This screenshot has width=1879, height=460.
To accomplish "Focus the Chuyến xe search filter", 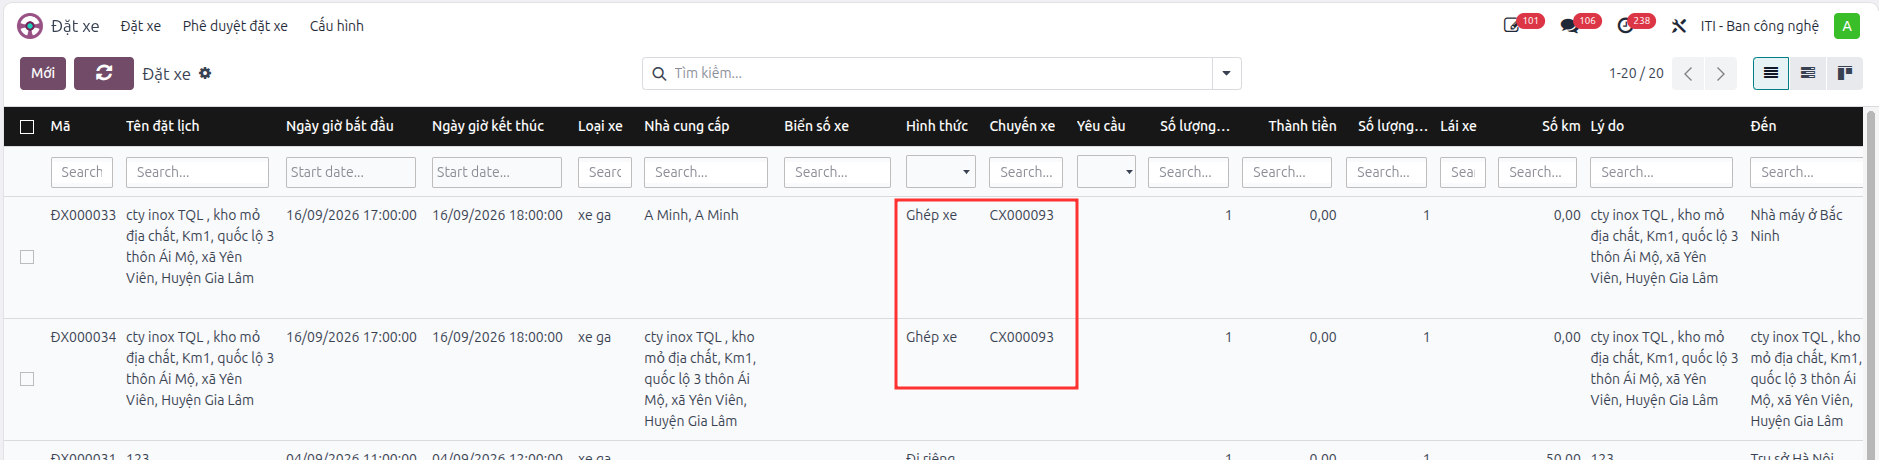I will 1026,172.
